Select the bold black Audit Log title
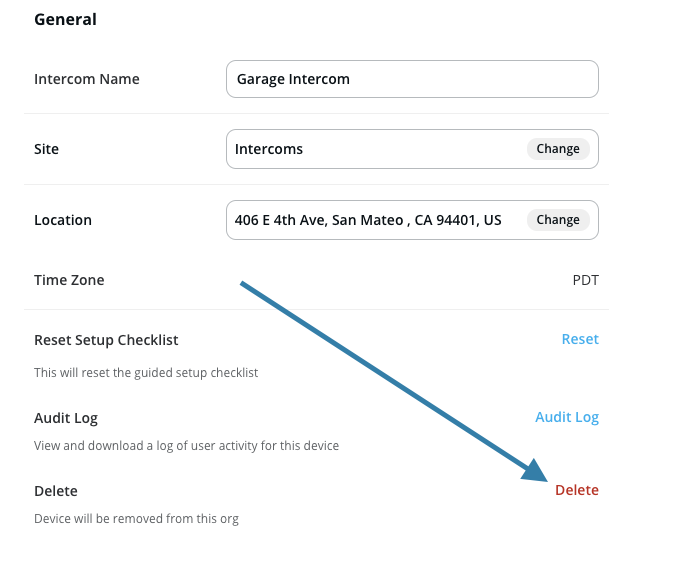 pos(66,418)
